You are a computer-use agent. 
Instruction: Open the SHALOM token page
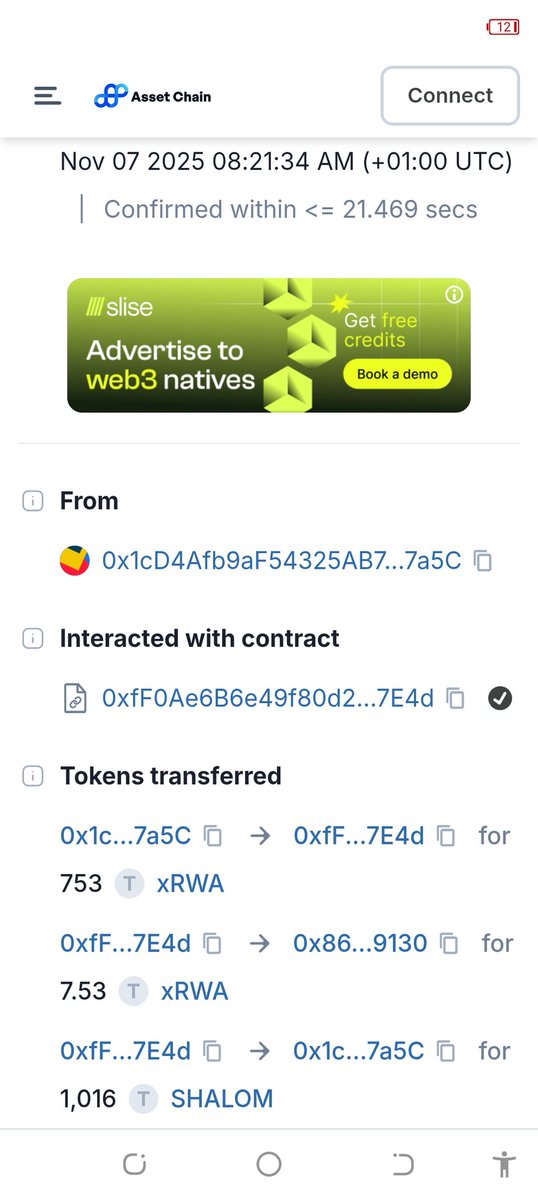tap(222, 1099)
